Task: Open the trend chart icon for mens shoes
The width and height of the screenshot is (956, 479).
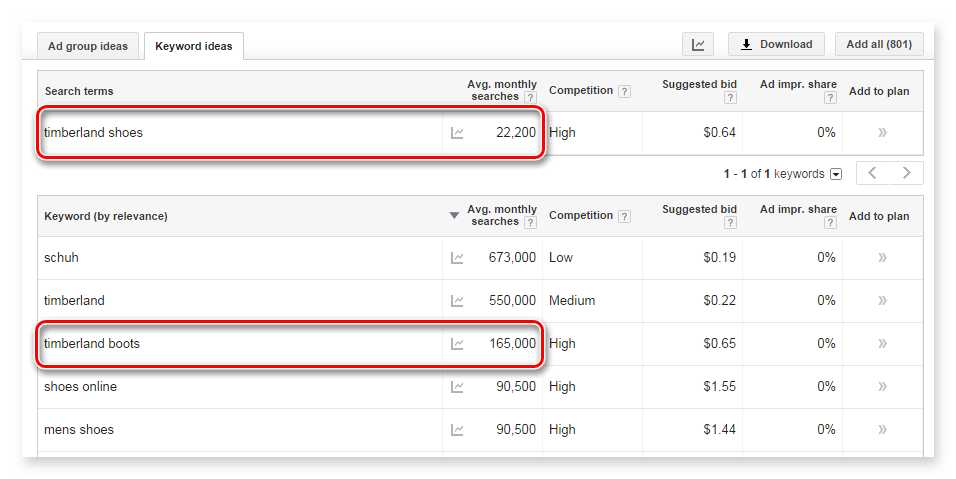Action: click(457, 430)
